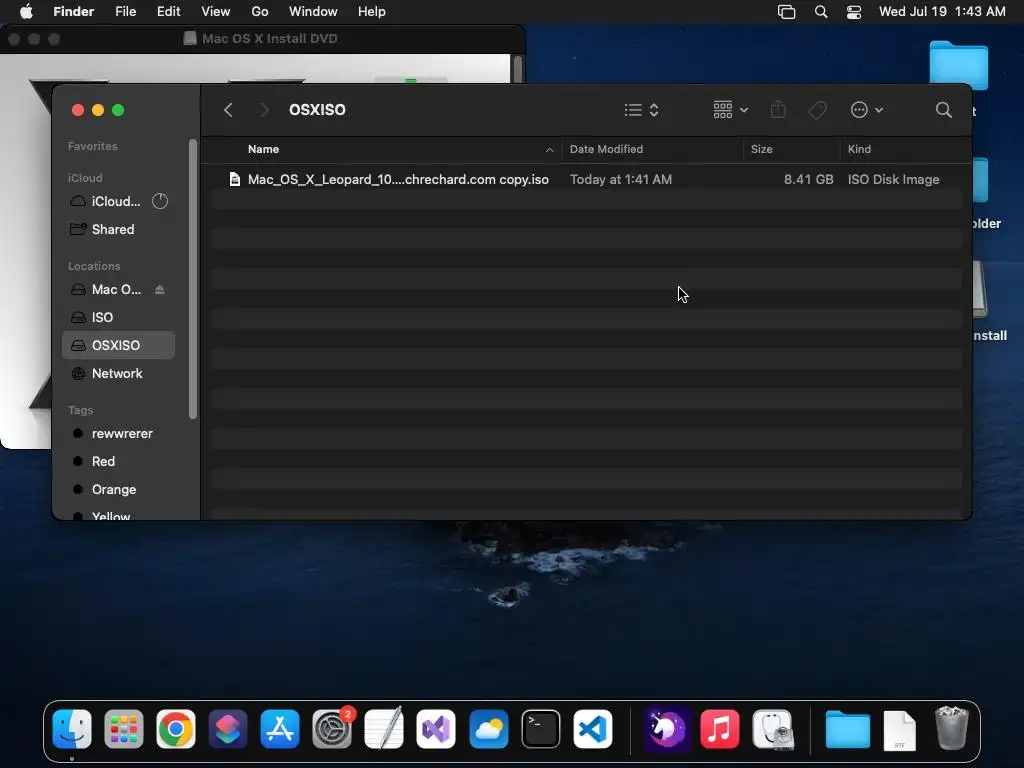Open the group-by options dropdown
The height and width of the screenshot is (768, 1024).
click(x=730, y=110)
